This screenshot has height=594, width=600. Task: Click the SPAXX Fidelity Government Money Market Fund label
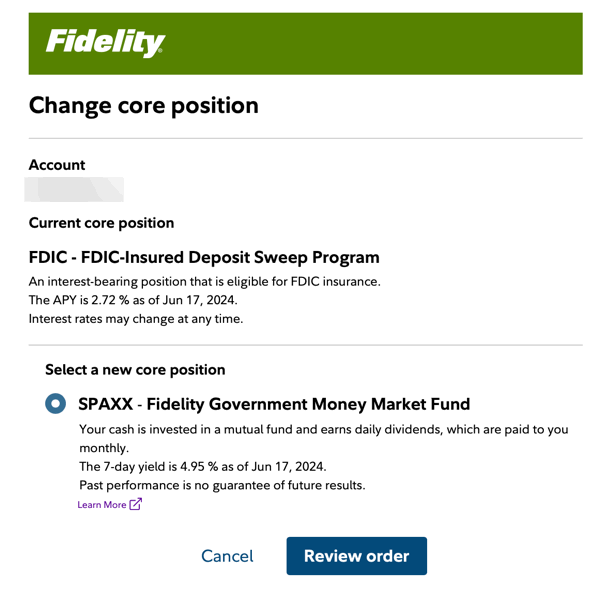click(273, 404)
